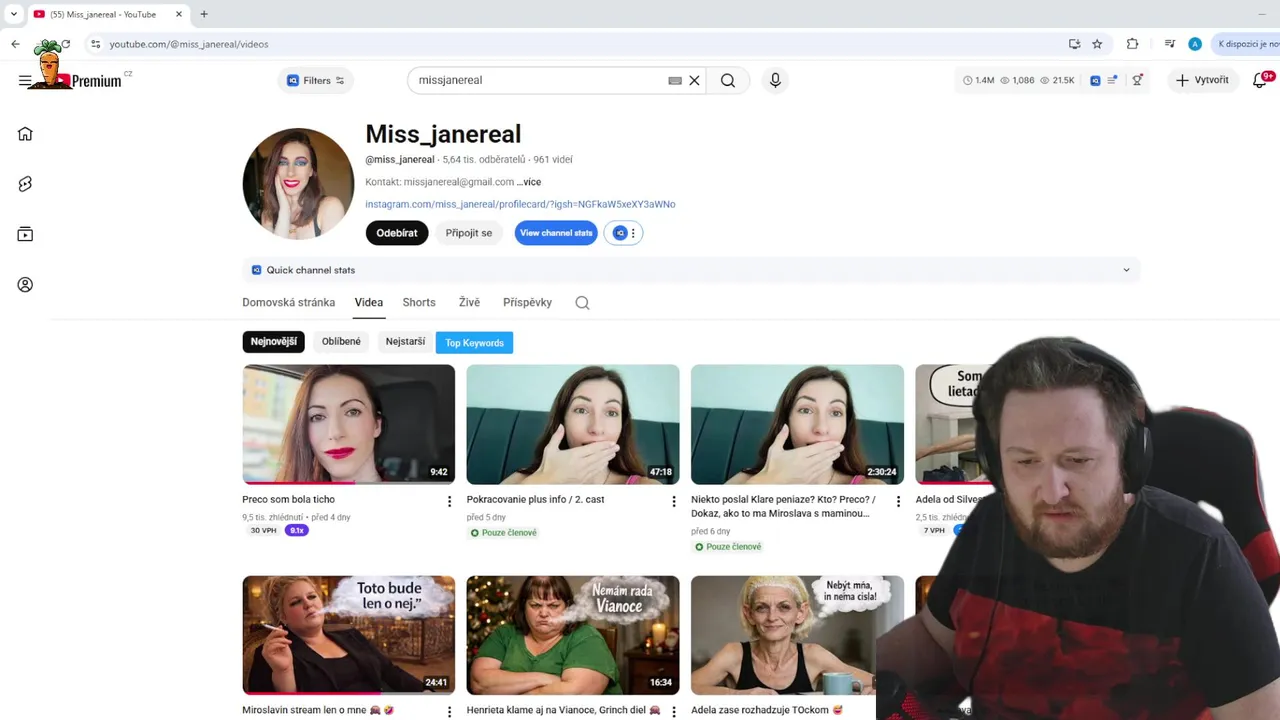Open the instagram.com/miss_janereal link
Screen dimensions: 1280x720
click(x=520, y=204)
